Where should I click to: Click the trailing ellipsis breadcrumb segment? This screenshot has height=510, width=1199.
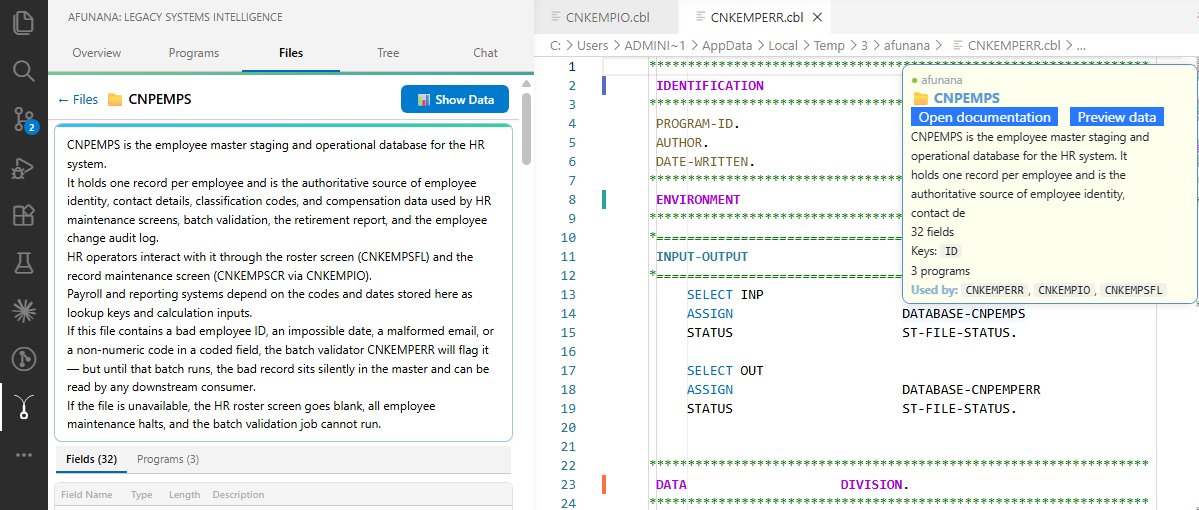pyautogui.click(x=1081, y=45)
